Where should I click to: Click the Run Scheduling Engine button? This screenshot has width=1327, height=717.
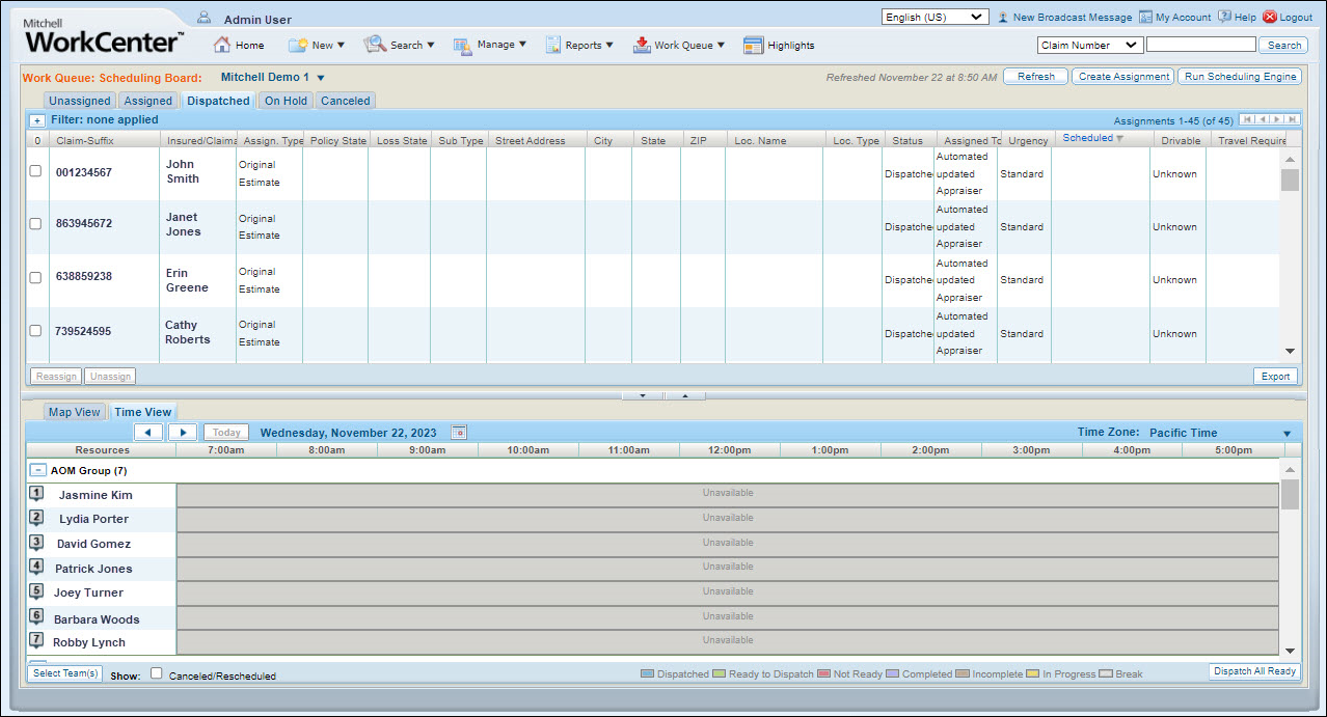pos(1240,77)
